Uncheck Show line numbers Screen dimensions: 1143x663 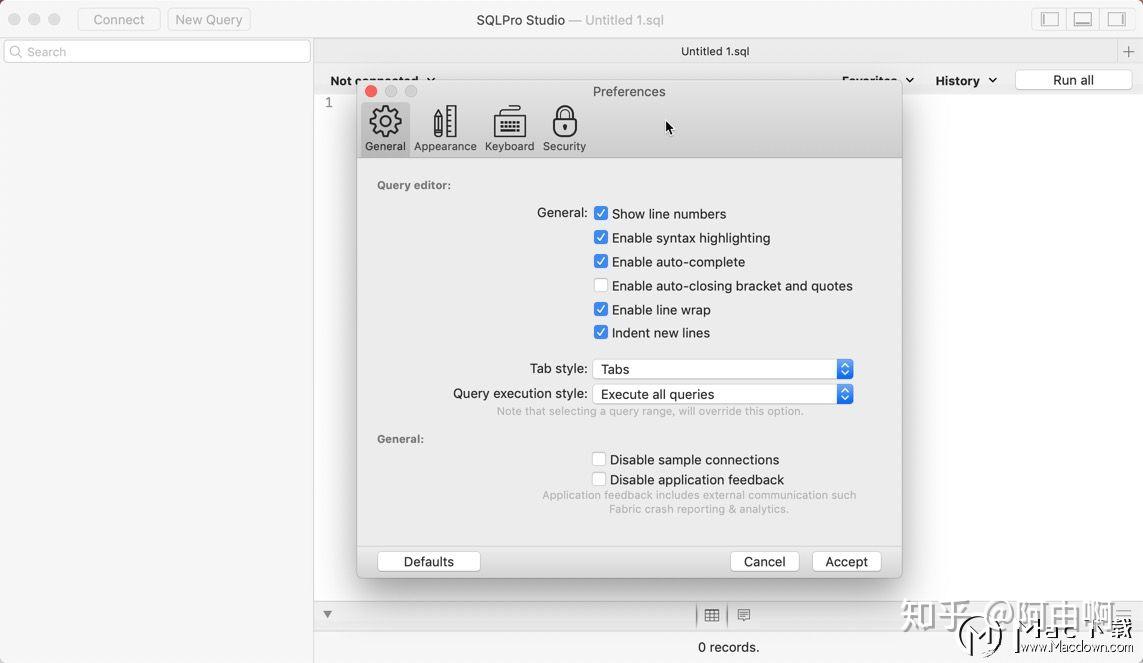tap(601, 213)
